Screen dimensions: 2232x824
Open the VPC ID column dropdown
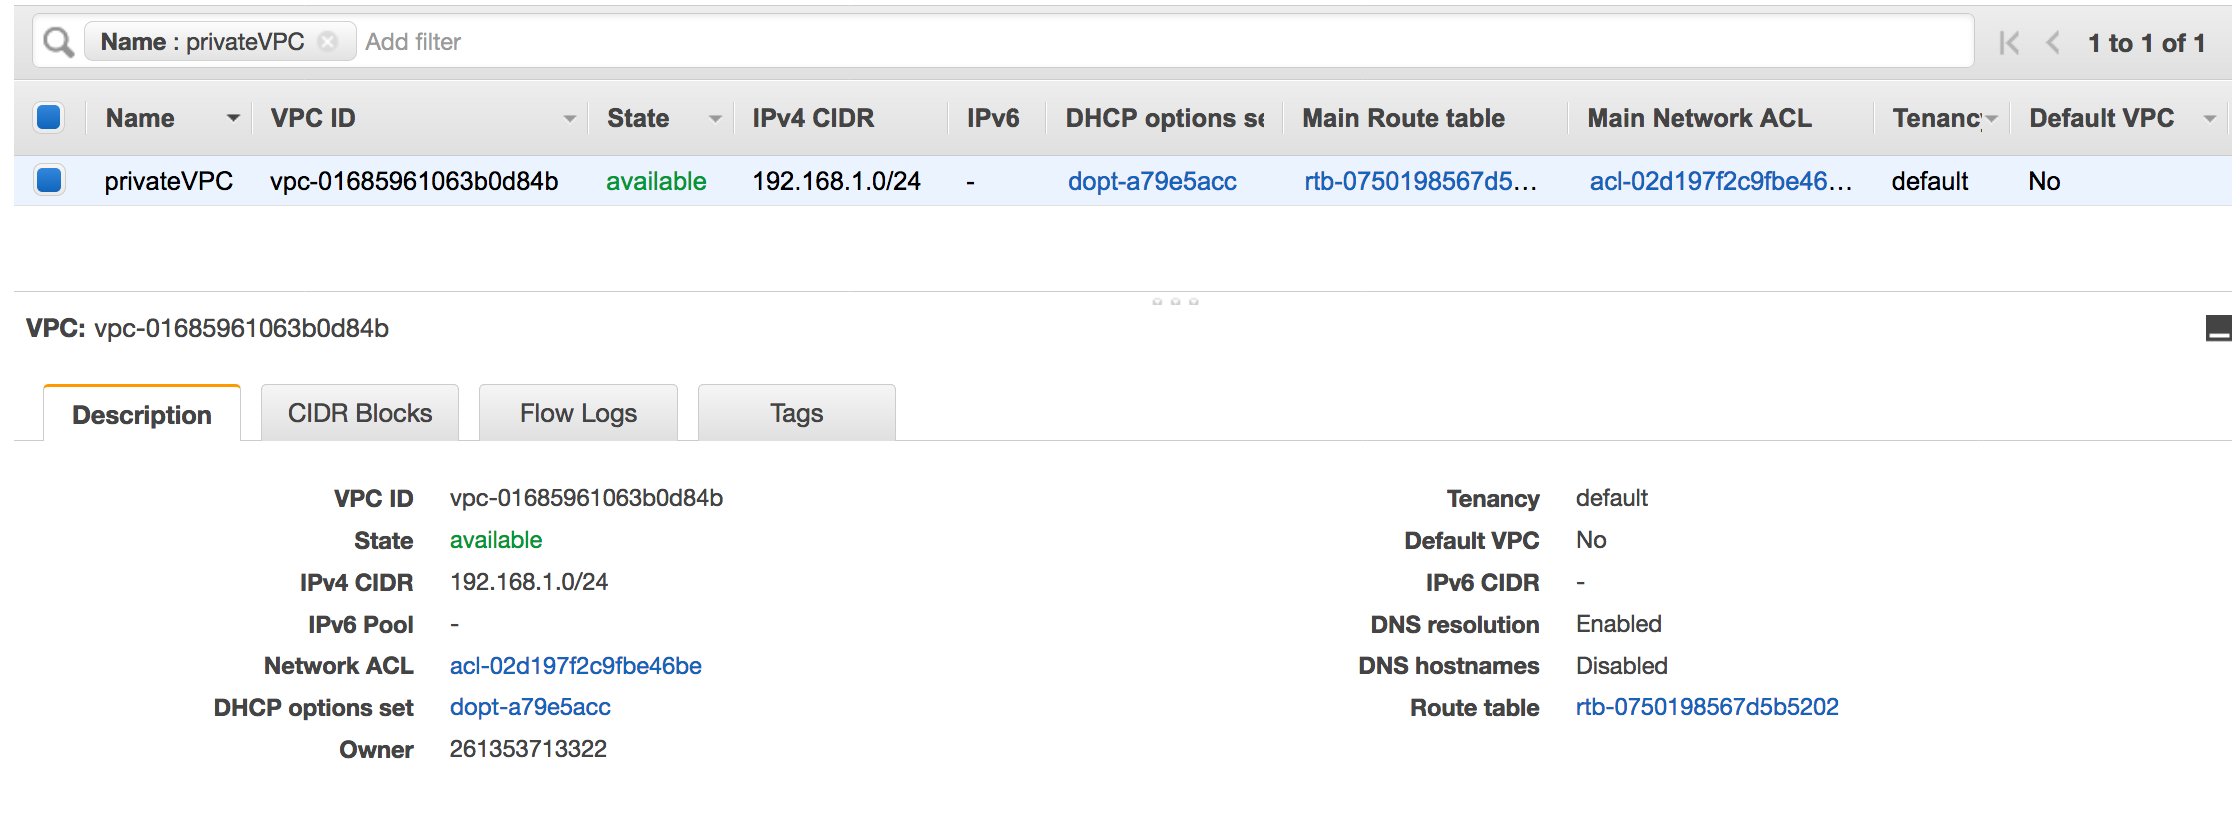(x=569, y=117)
